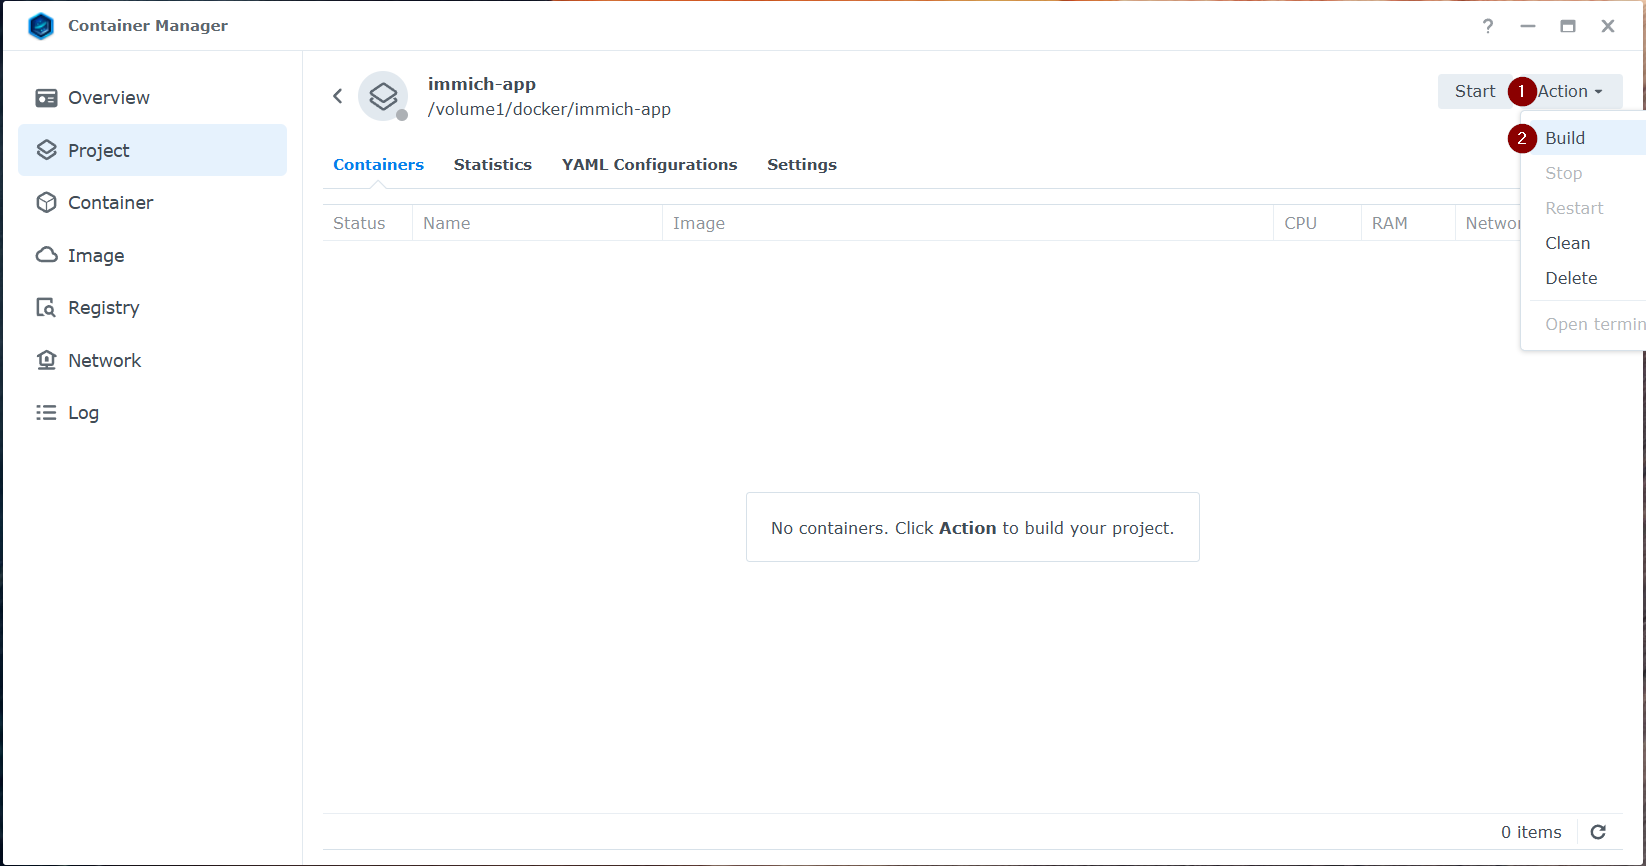Choose Build from the Action menu
Viewport: 1646px width, 866px height.
pos(1583,138)
